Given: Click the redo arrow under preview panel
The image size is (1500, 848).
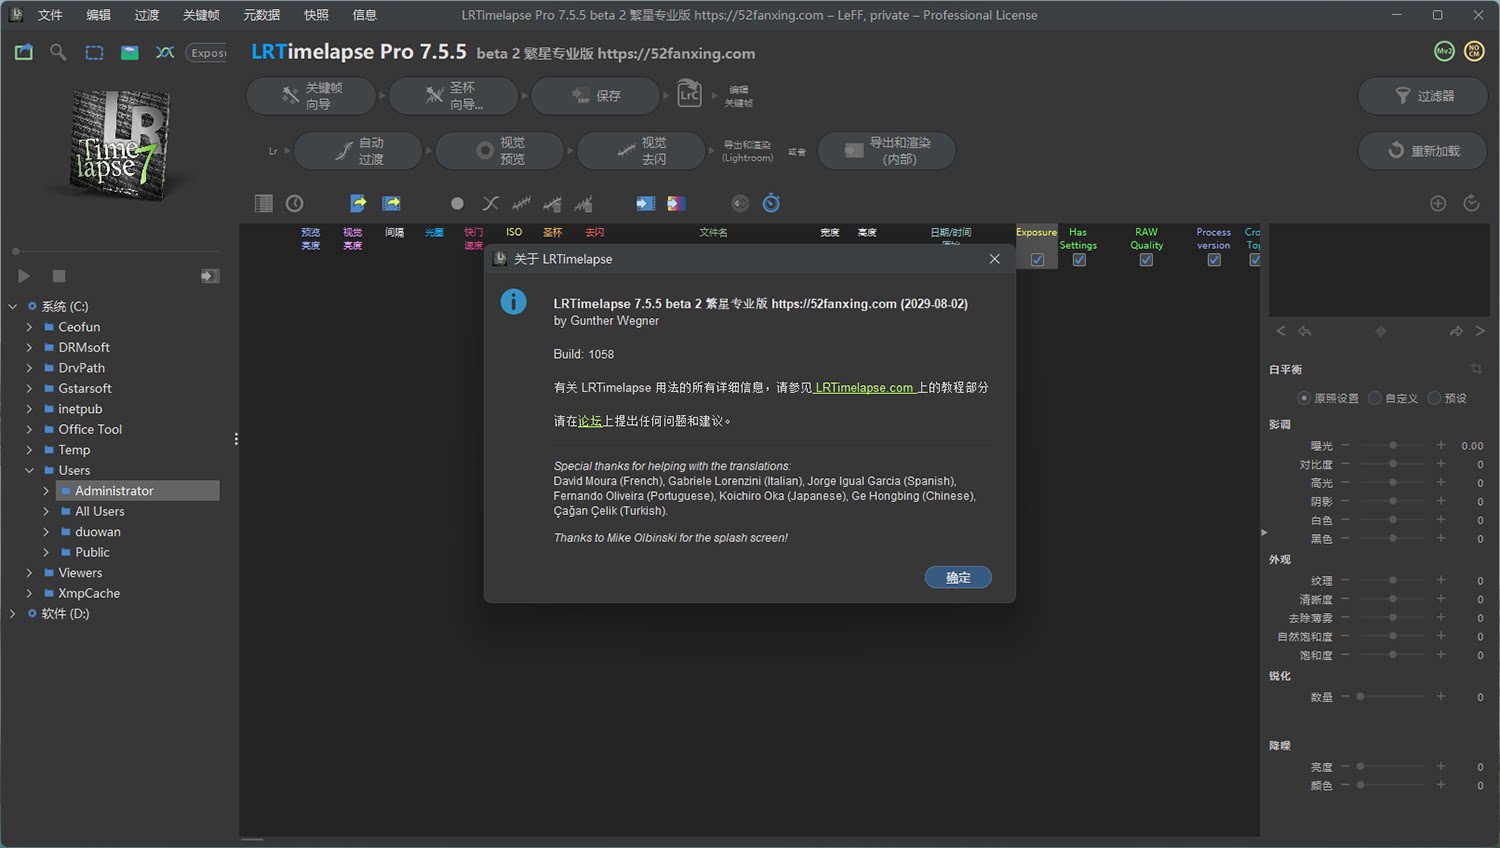Looking at the screenshot, I should click(x=1456, y=331).
